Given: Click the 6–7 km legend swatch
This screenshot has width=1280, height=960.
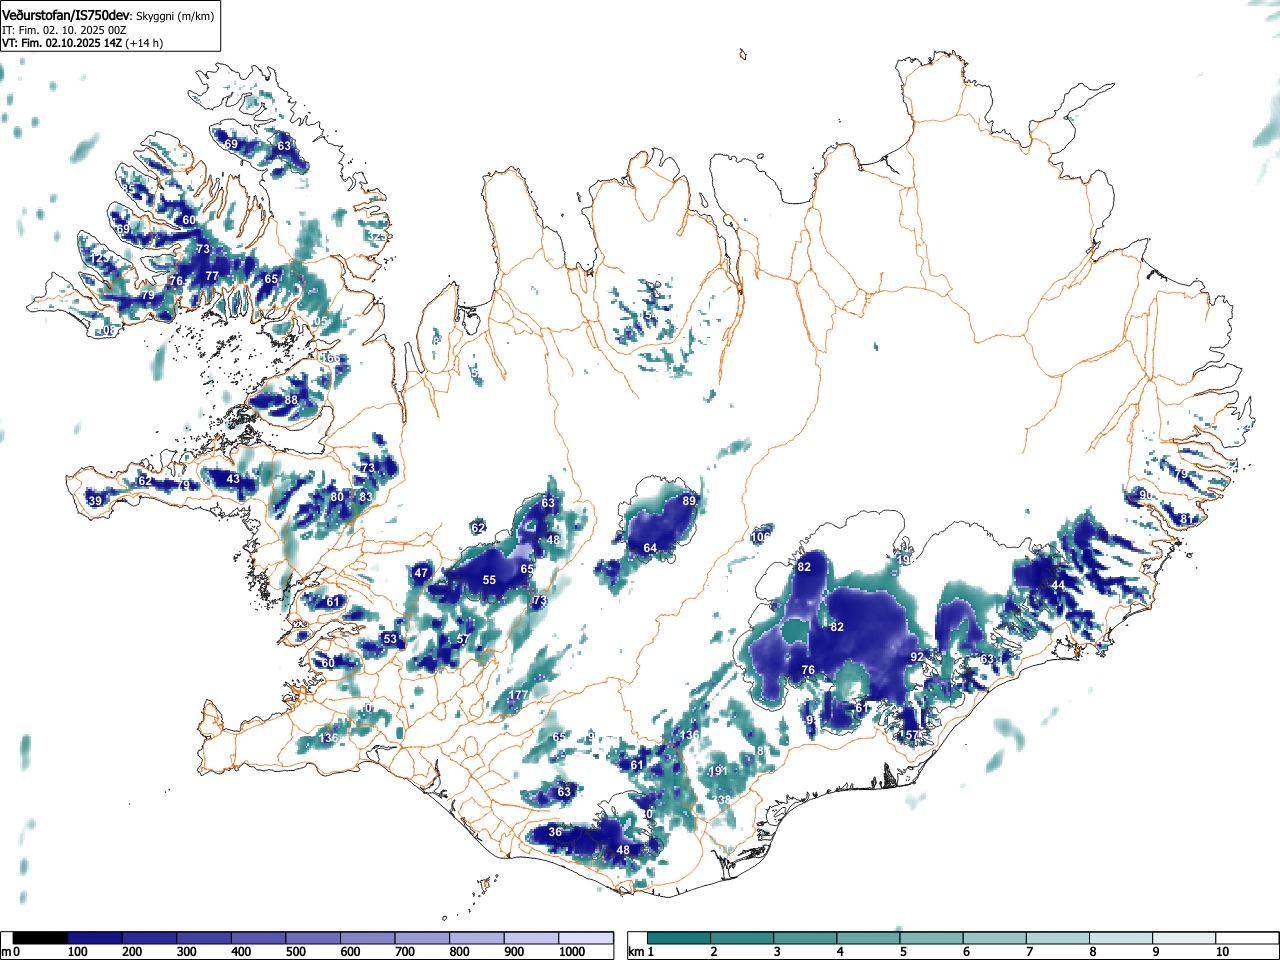Looking at the screenshot, I should pyautogui.click(x=995, y=938).
